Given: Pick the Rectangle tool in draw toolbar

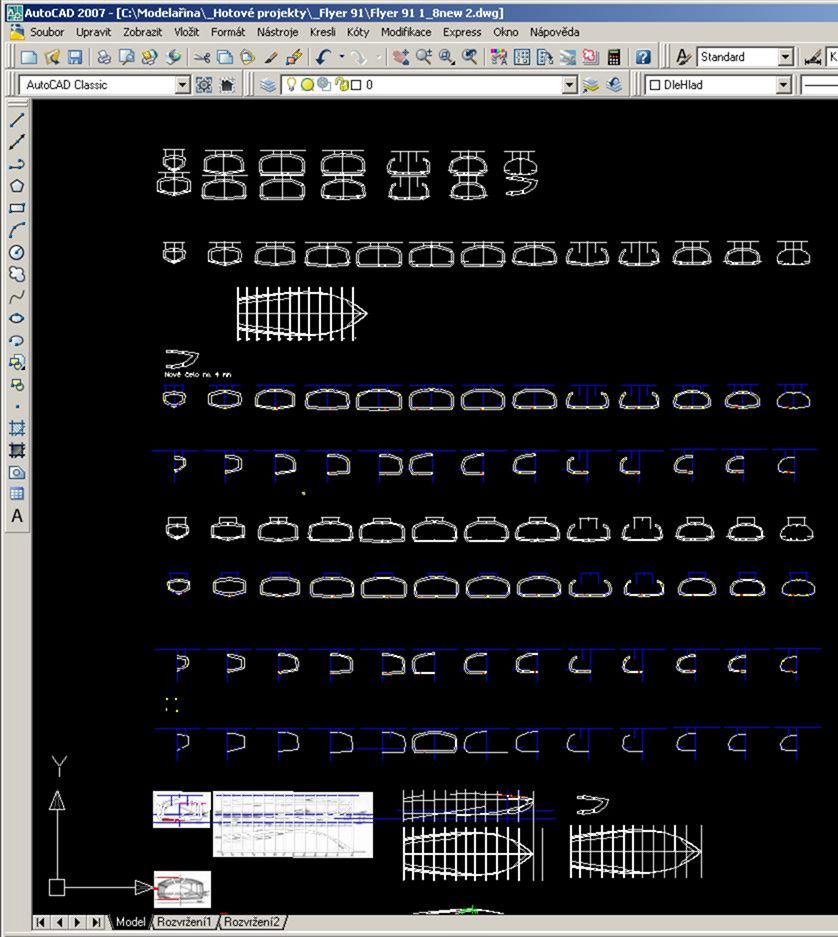Looking at the screenshot, I should click(x=17, y=208).
